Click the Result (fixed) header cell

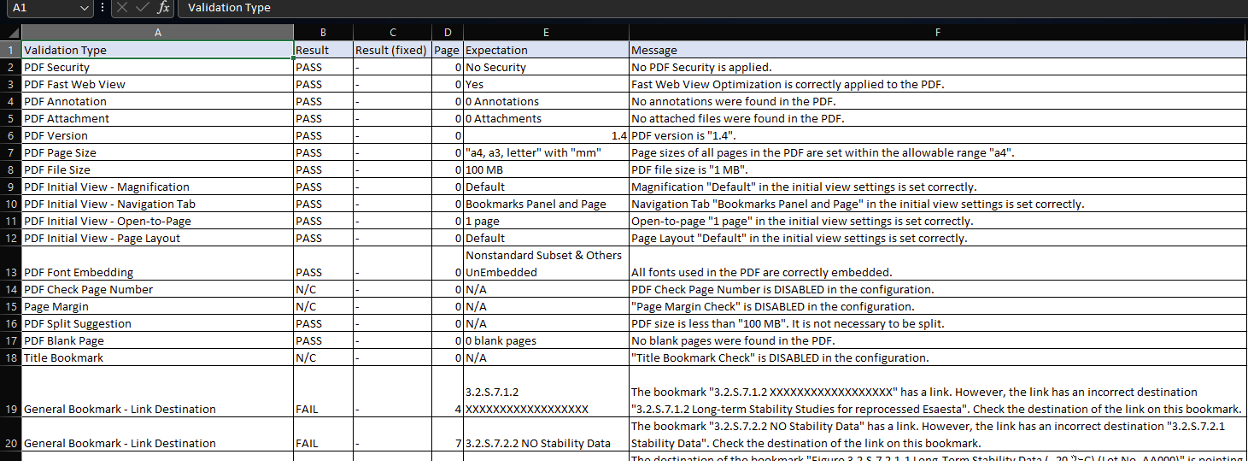pyautogui.click(x=393, y=50)
